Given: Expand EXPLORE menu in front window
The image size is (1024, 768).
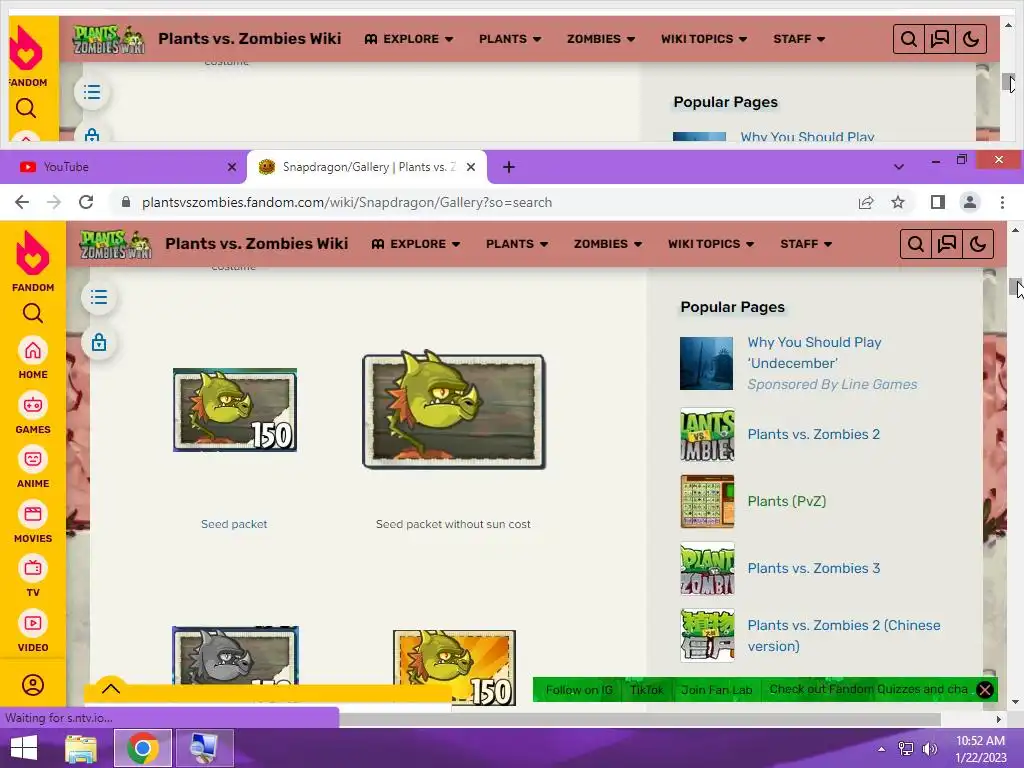Looking at the screenshot, I should click(416, 244).
